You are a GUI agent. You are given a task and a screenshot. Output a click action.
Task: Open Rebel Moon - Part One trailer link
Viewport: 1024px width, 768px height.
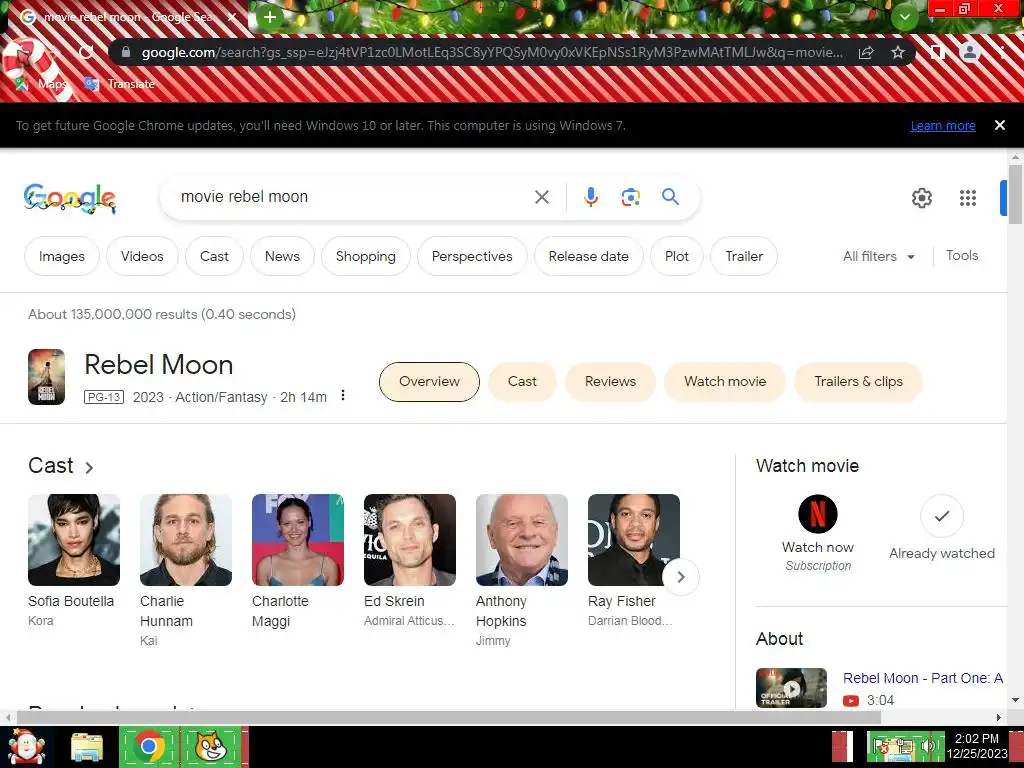923,678
